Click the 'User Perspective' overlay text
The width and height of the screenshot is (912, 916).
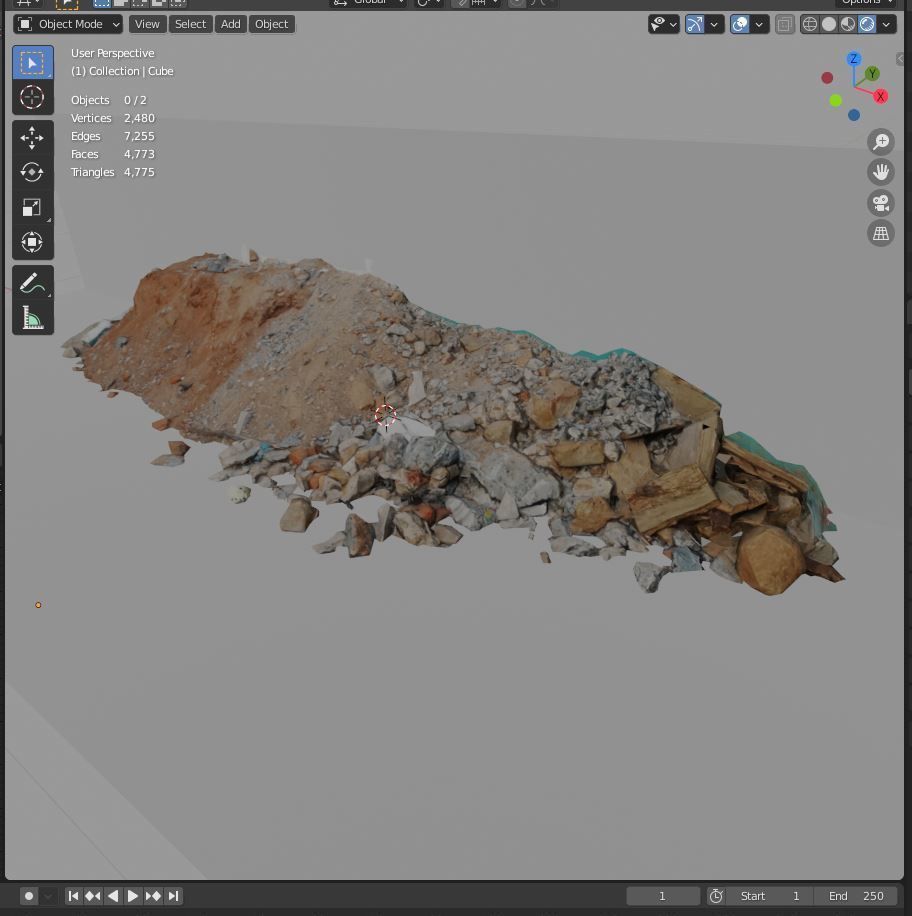pyautogui.click(x=113, y=53)
